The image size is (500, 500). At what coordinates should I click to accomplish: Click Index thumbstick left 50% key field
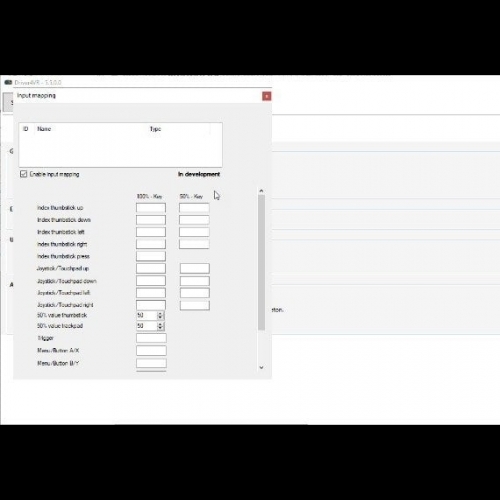[x=194, y=232]
